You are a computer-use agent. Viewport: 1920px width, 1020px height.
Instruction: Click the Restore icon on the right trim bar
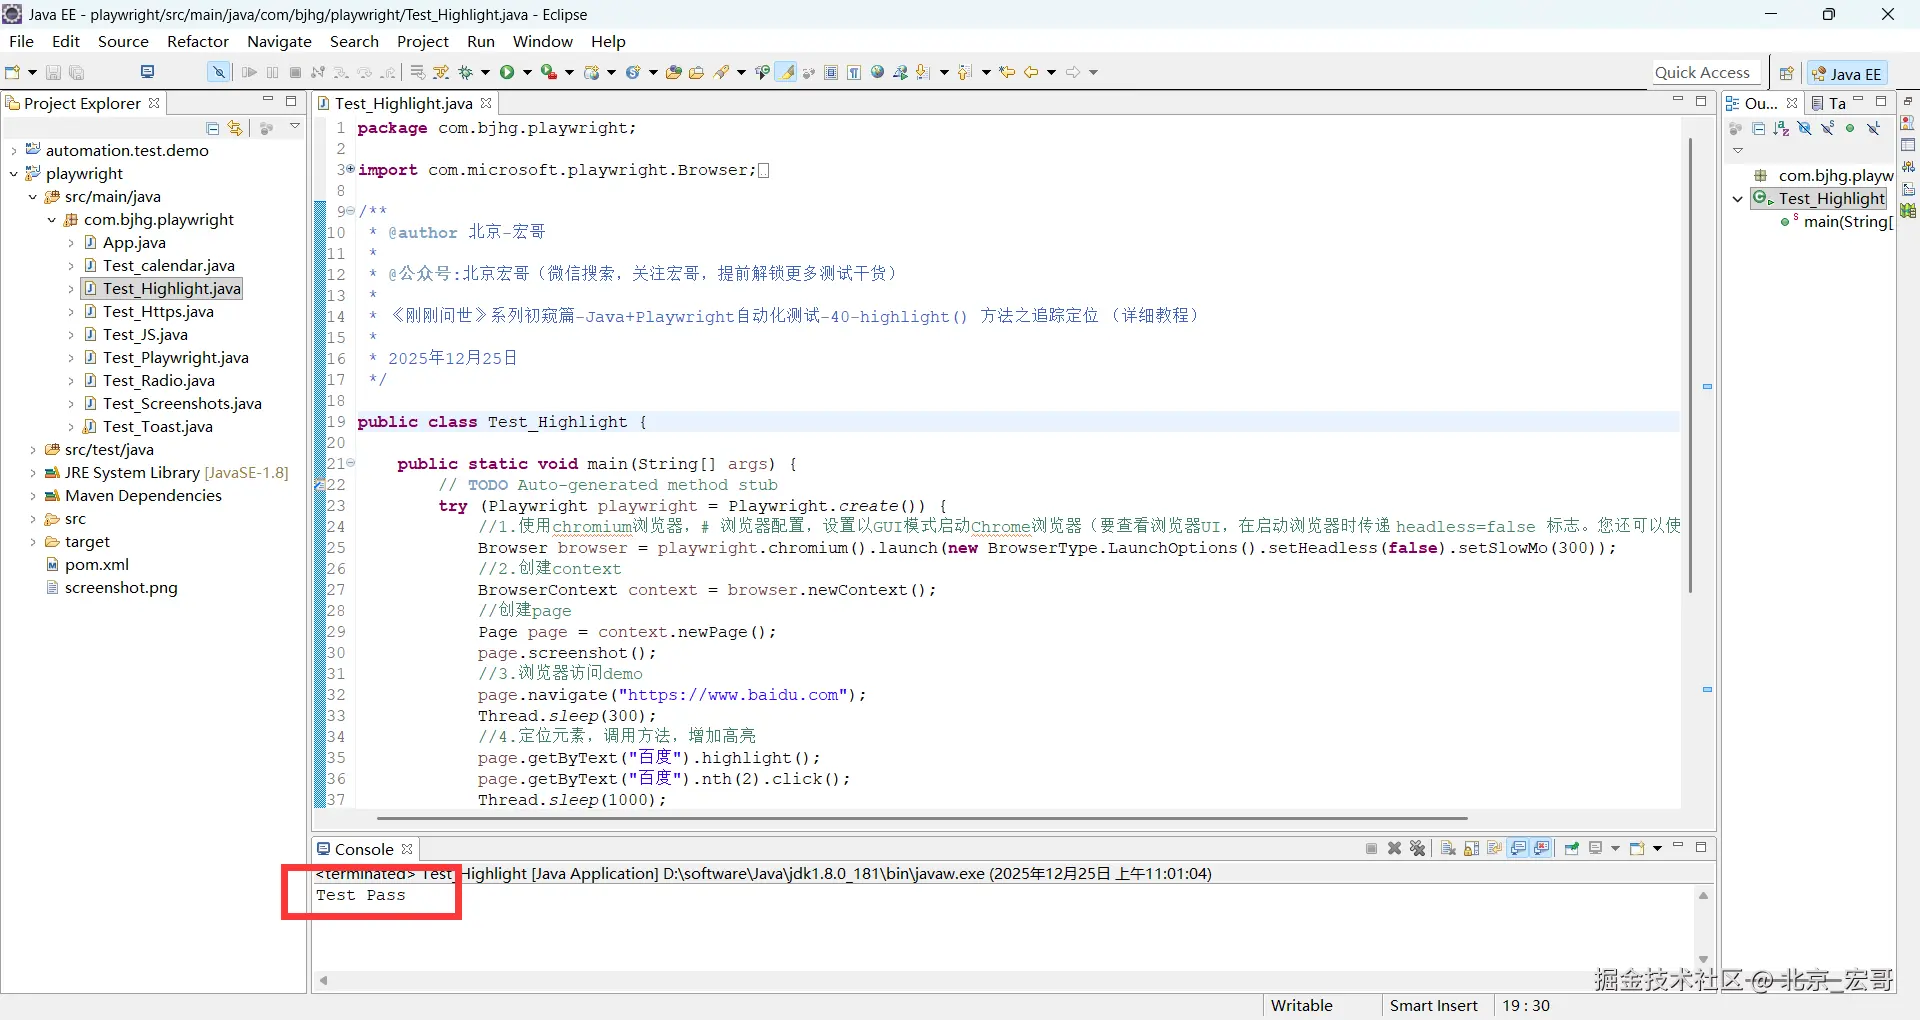[1908, 101]
